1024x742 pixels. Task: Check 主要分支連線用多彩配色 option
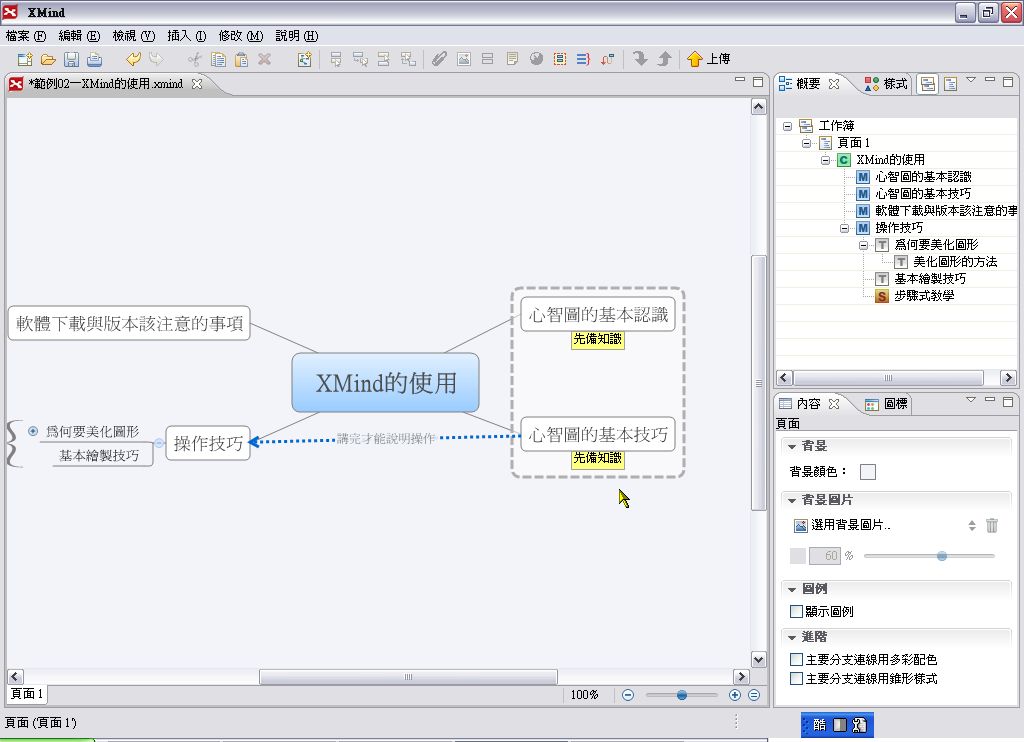[796, 659]
